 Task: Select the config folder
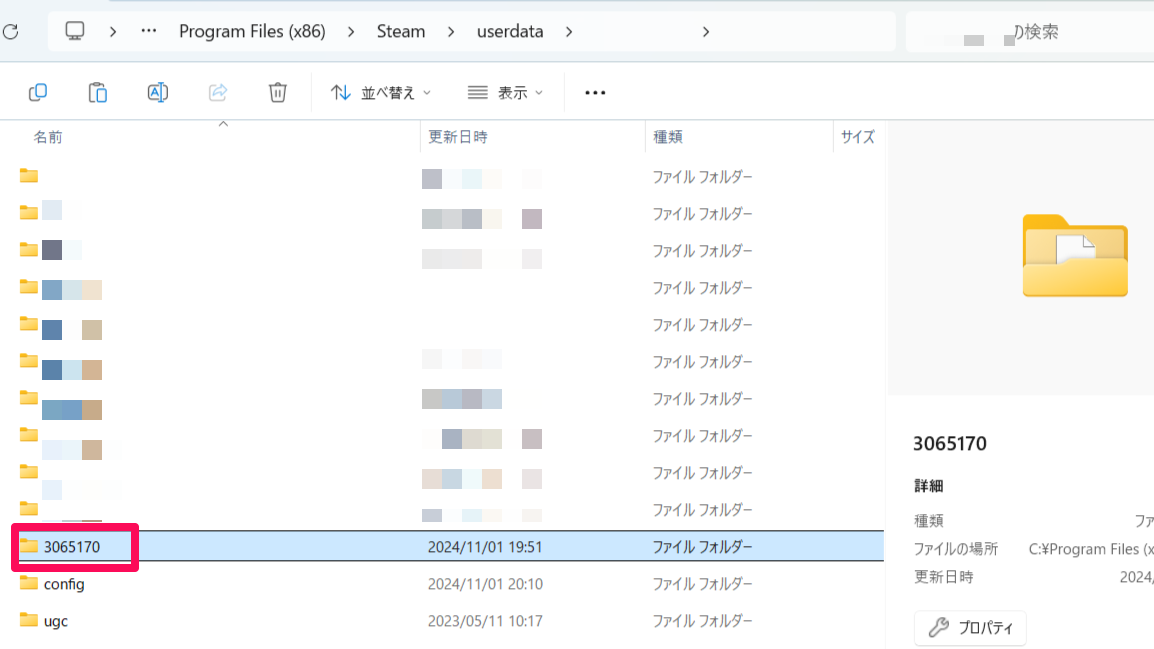click(x=64, y=584)
